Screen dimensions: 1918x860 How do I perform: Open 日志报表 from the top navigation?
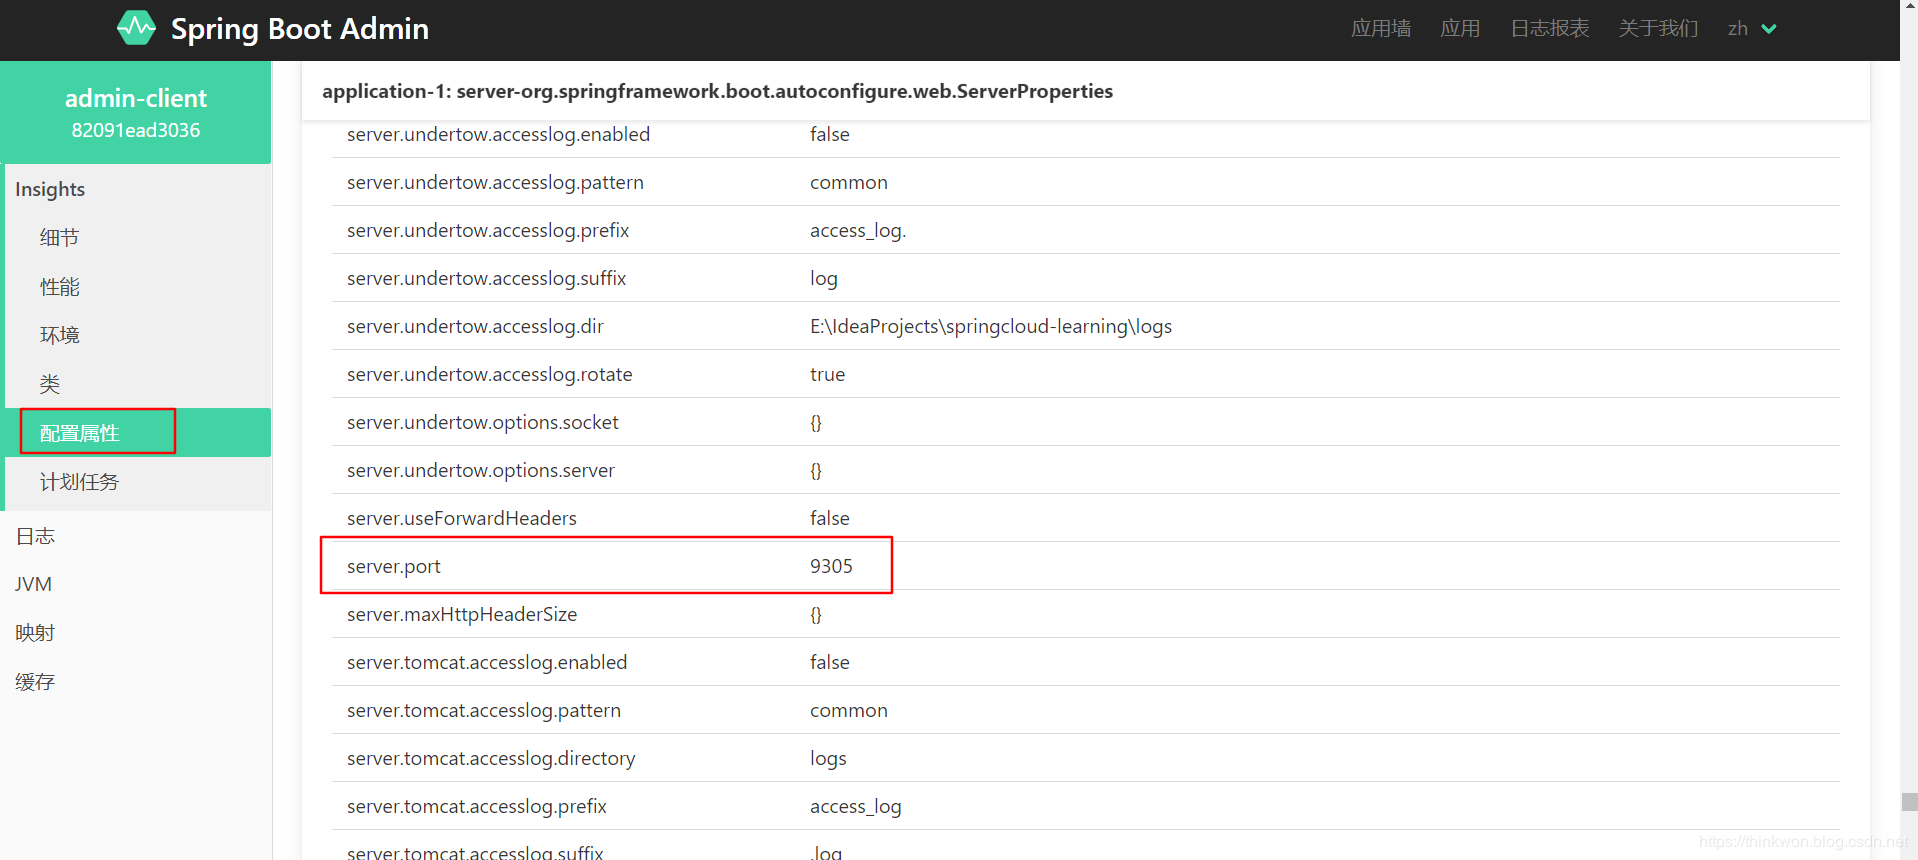[1549, 29]
